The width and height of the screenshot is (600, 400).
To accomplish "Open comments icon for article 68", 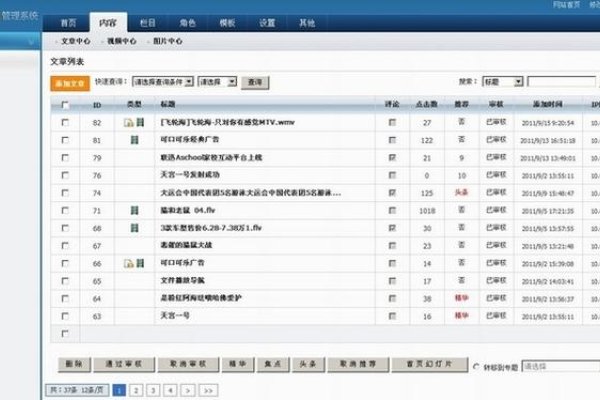I will tap(392, 228).
